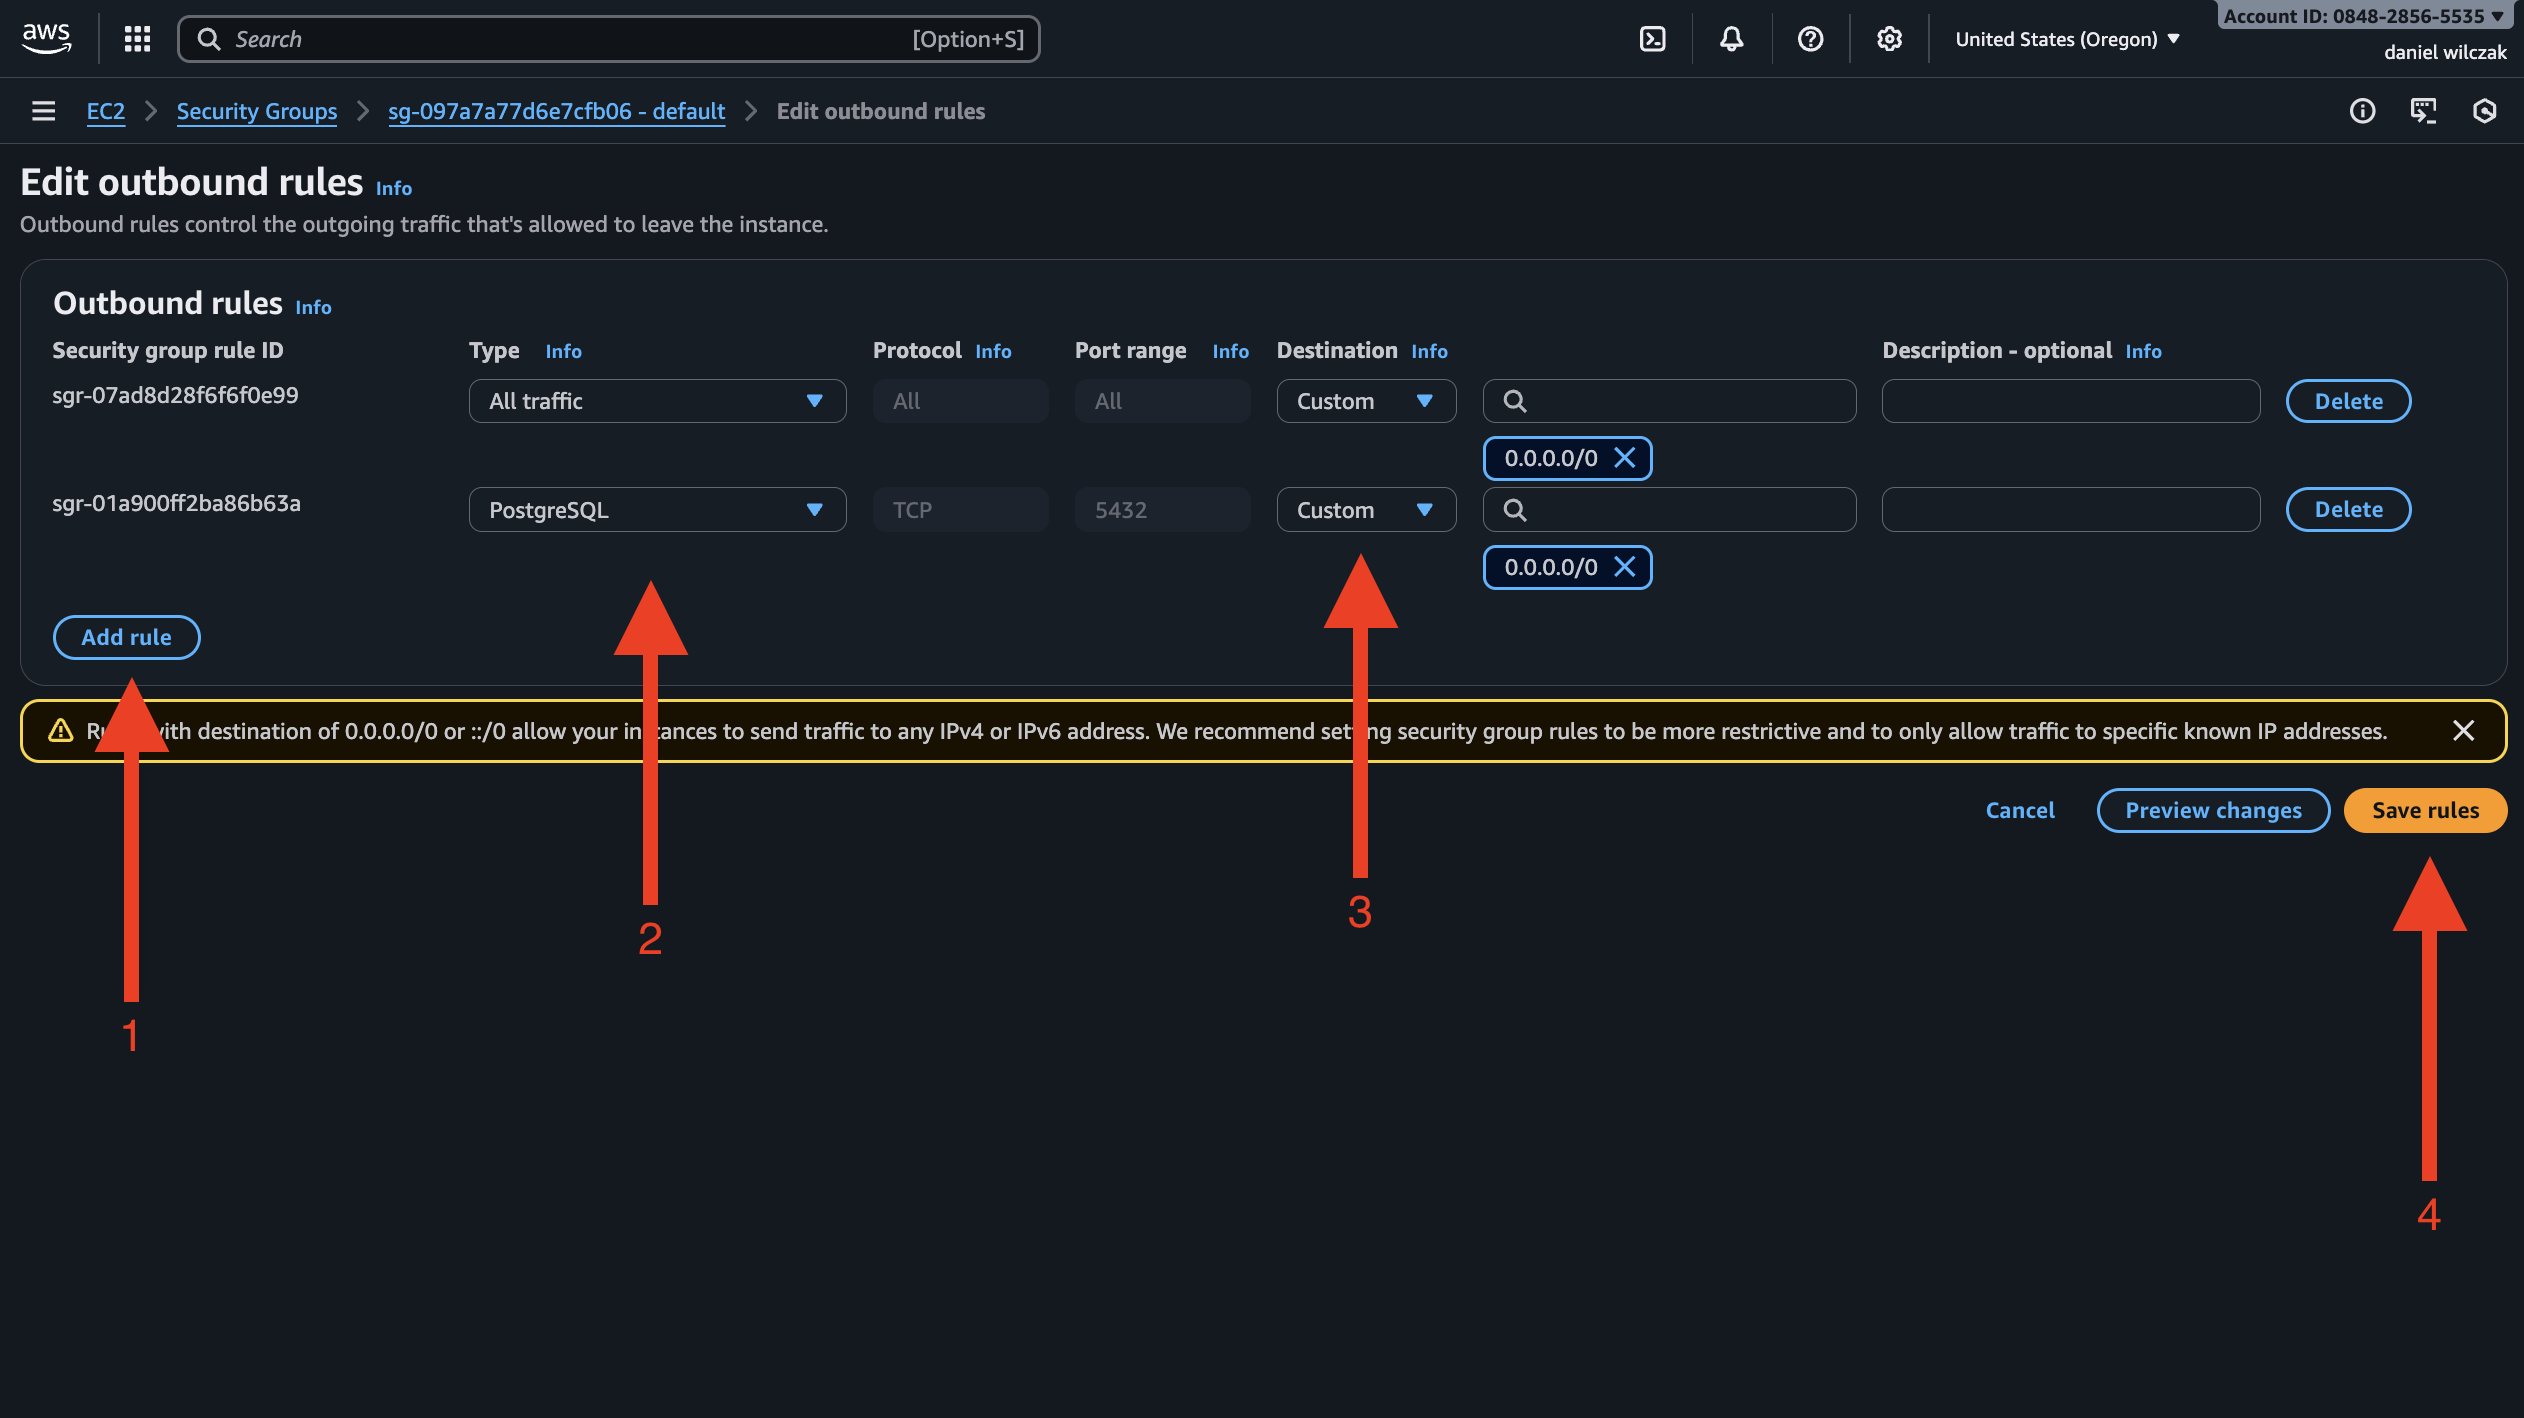This screenshot has width=2524, height=1418.
Task: Click the Save rules button
Action: (x=2424, y=810)
